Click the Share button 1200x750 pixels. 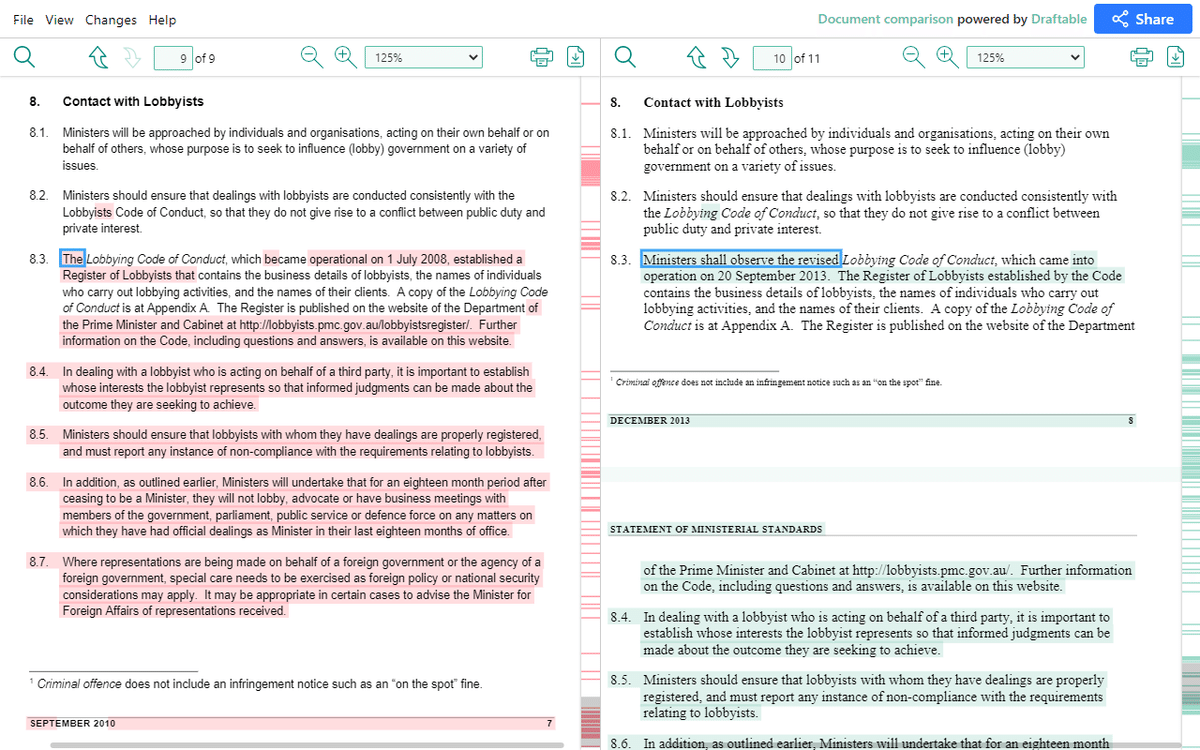[x=1142, y=18]
